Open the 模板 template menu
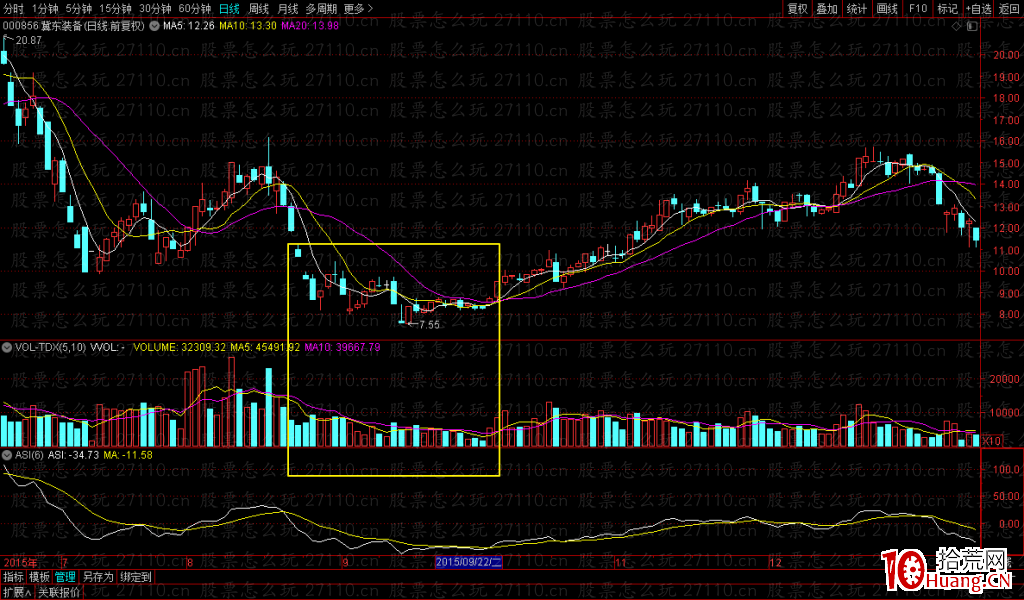 point(39,577)
